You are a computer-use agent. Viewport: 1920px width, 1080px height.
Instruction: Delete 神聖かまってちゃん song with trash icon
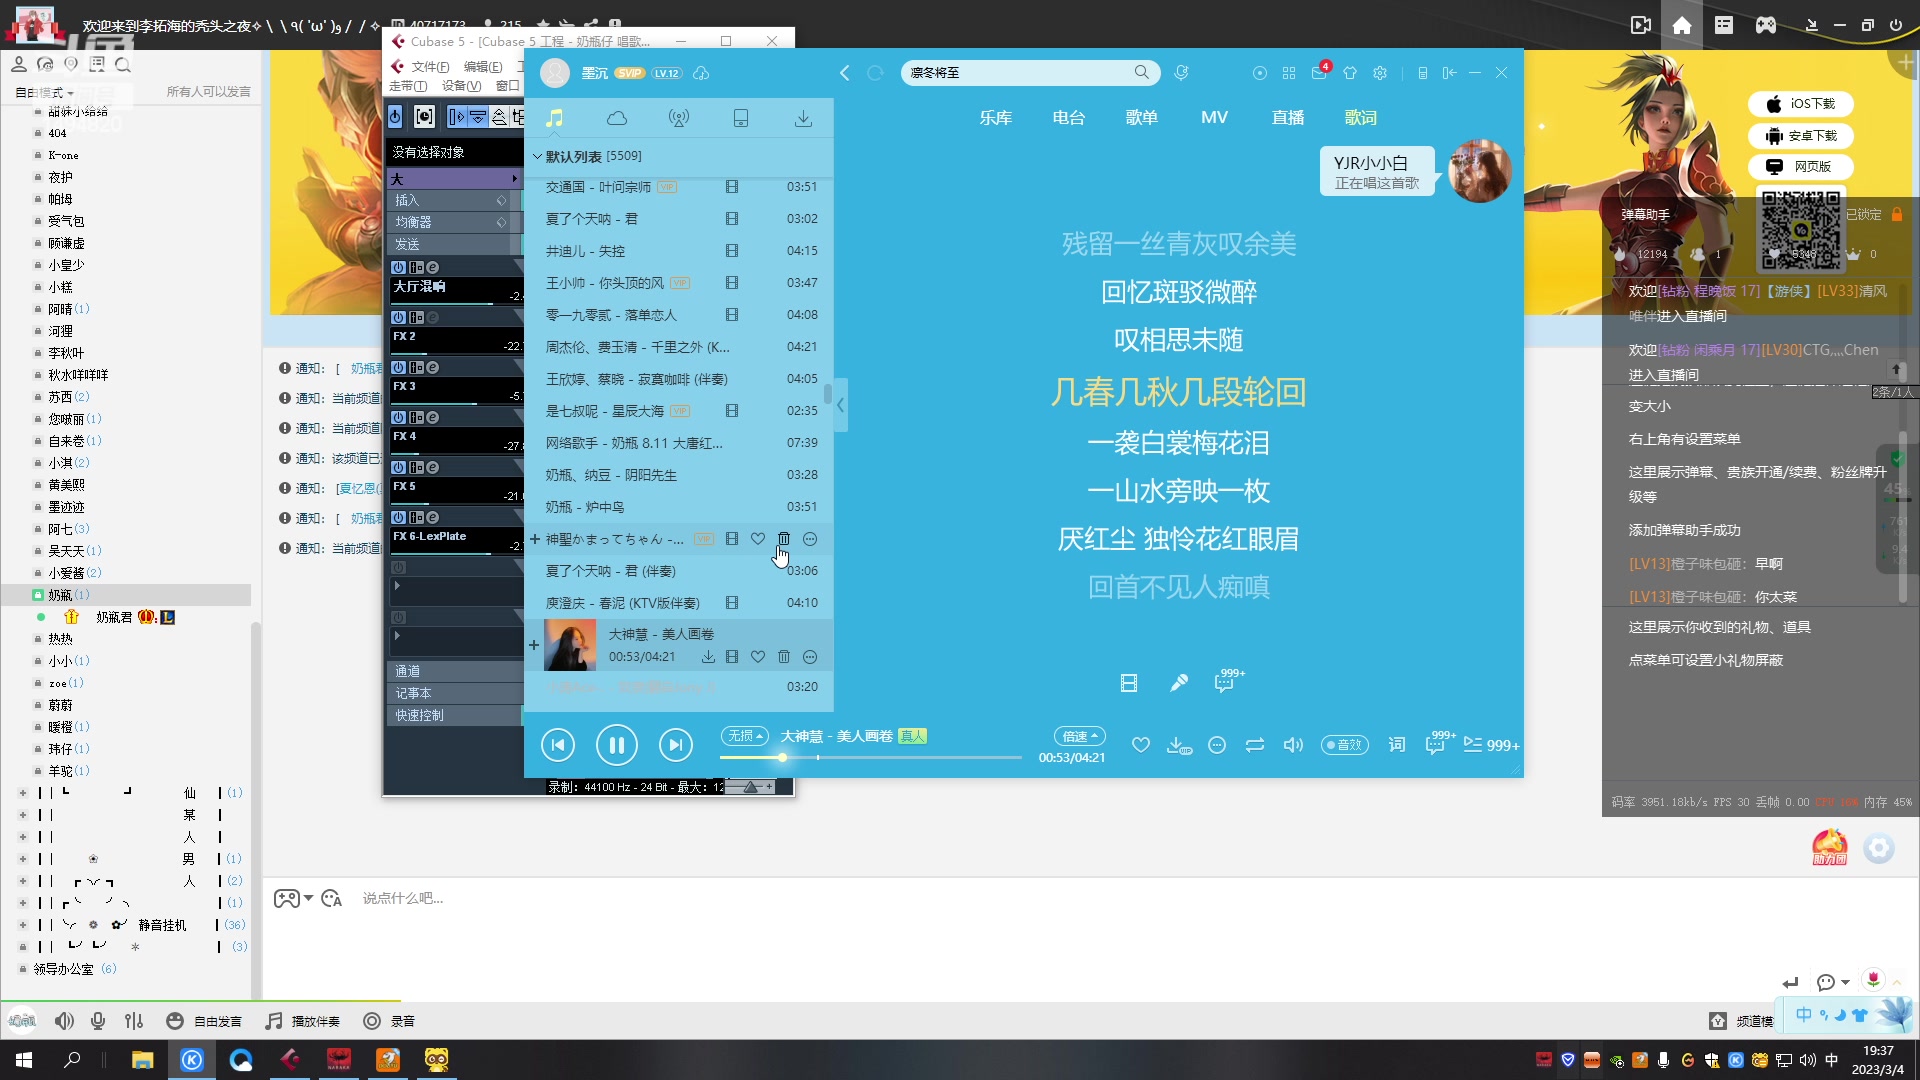784,539
